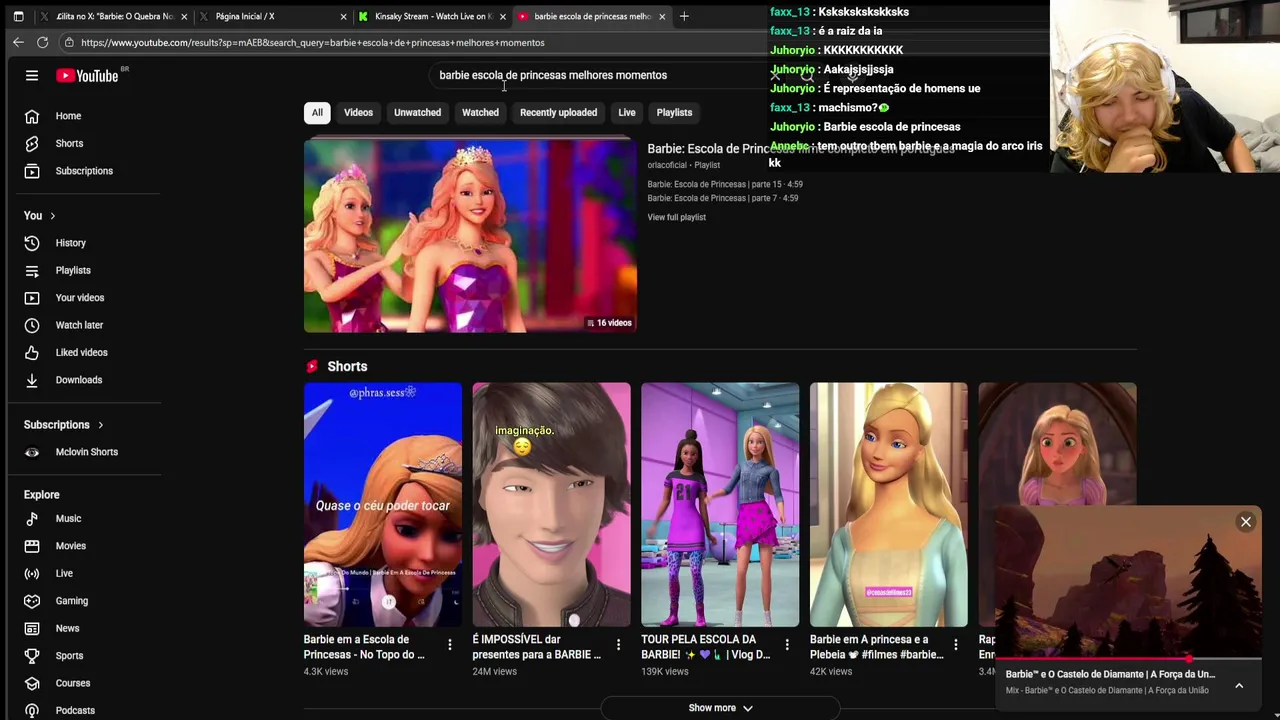Click the browser back arrow
The width and height of the screenshot is (1280, 720).
18,42
